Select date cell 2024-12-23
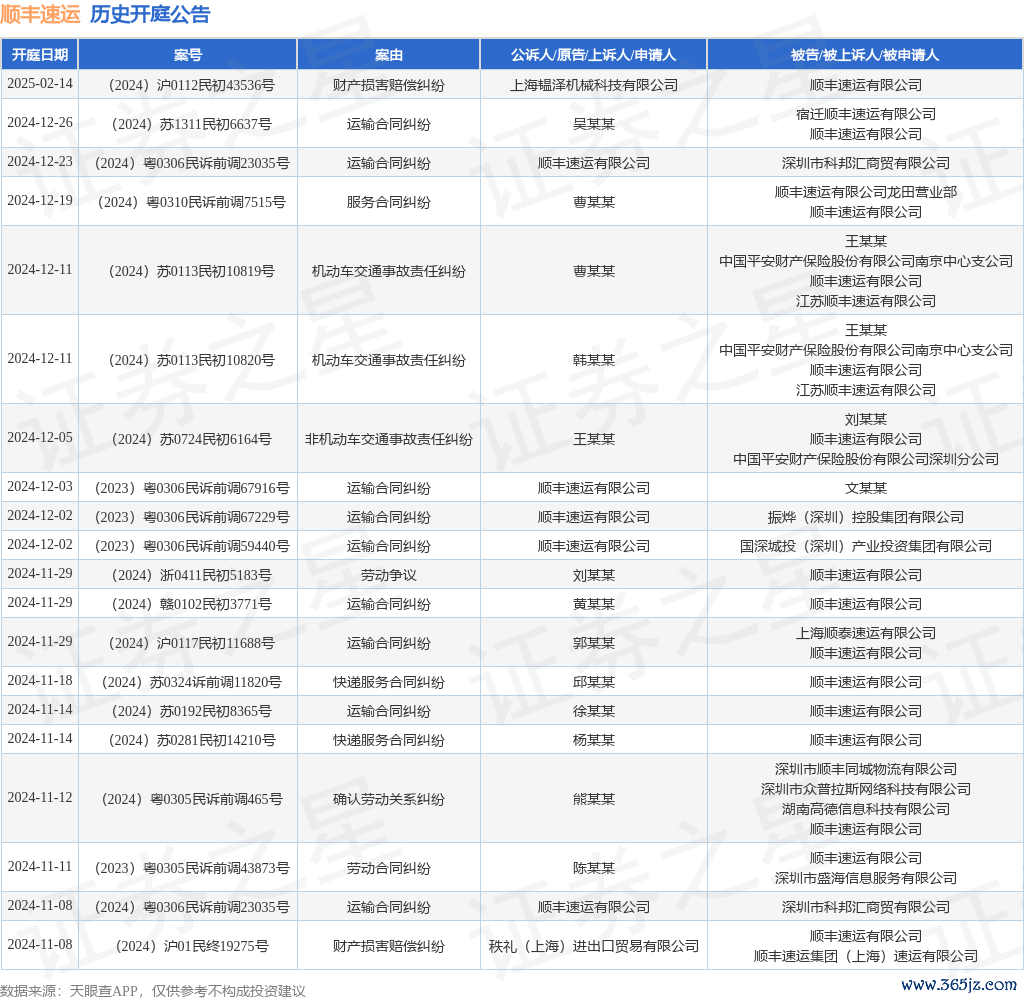This screenshot has width=1024, height=1000. (40, 161)
